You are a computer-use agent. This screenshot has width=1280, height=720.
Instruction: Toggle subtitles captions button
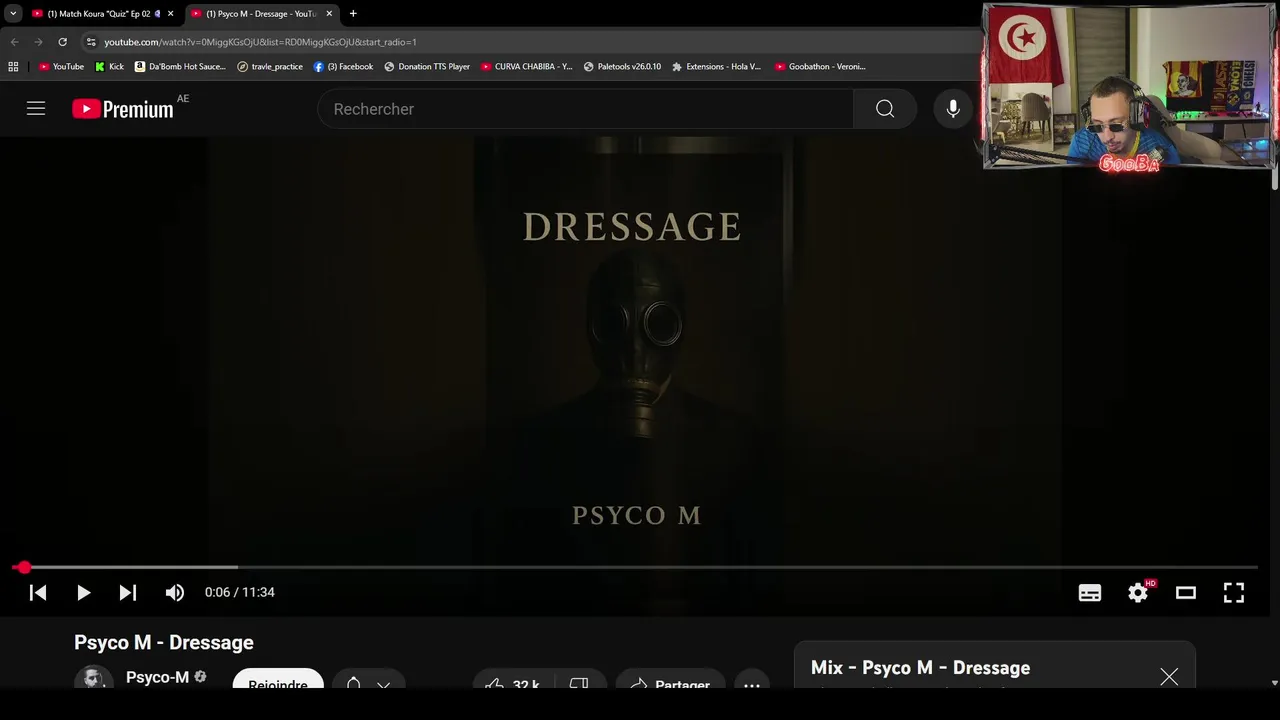[1090, 593]
